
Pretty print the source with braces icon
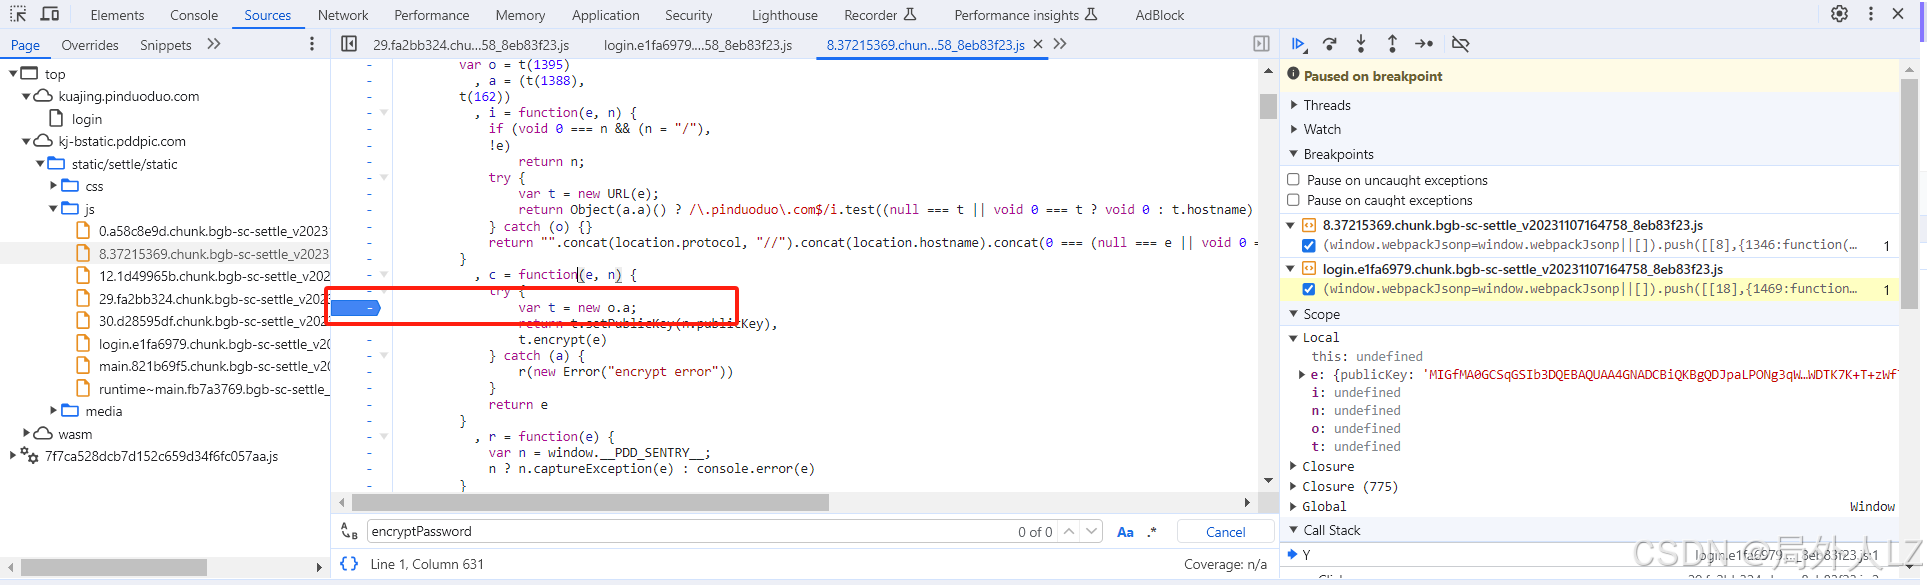pyautogui.click(x=349, y=564)
